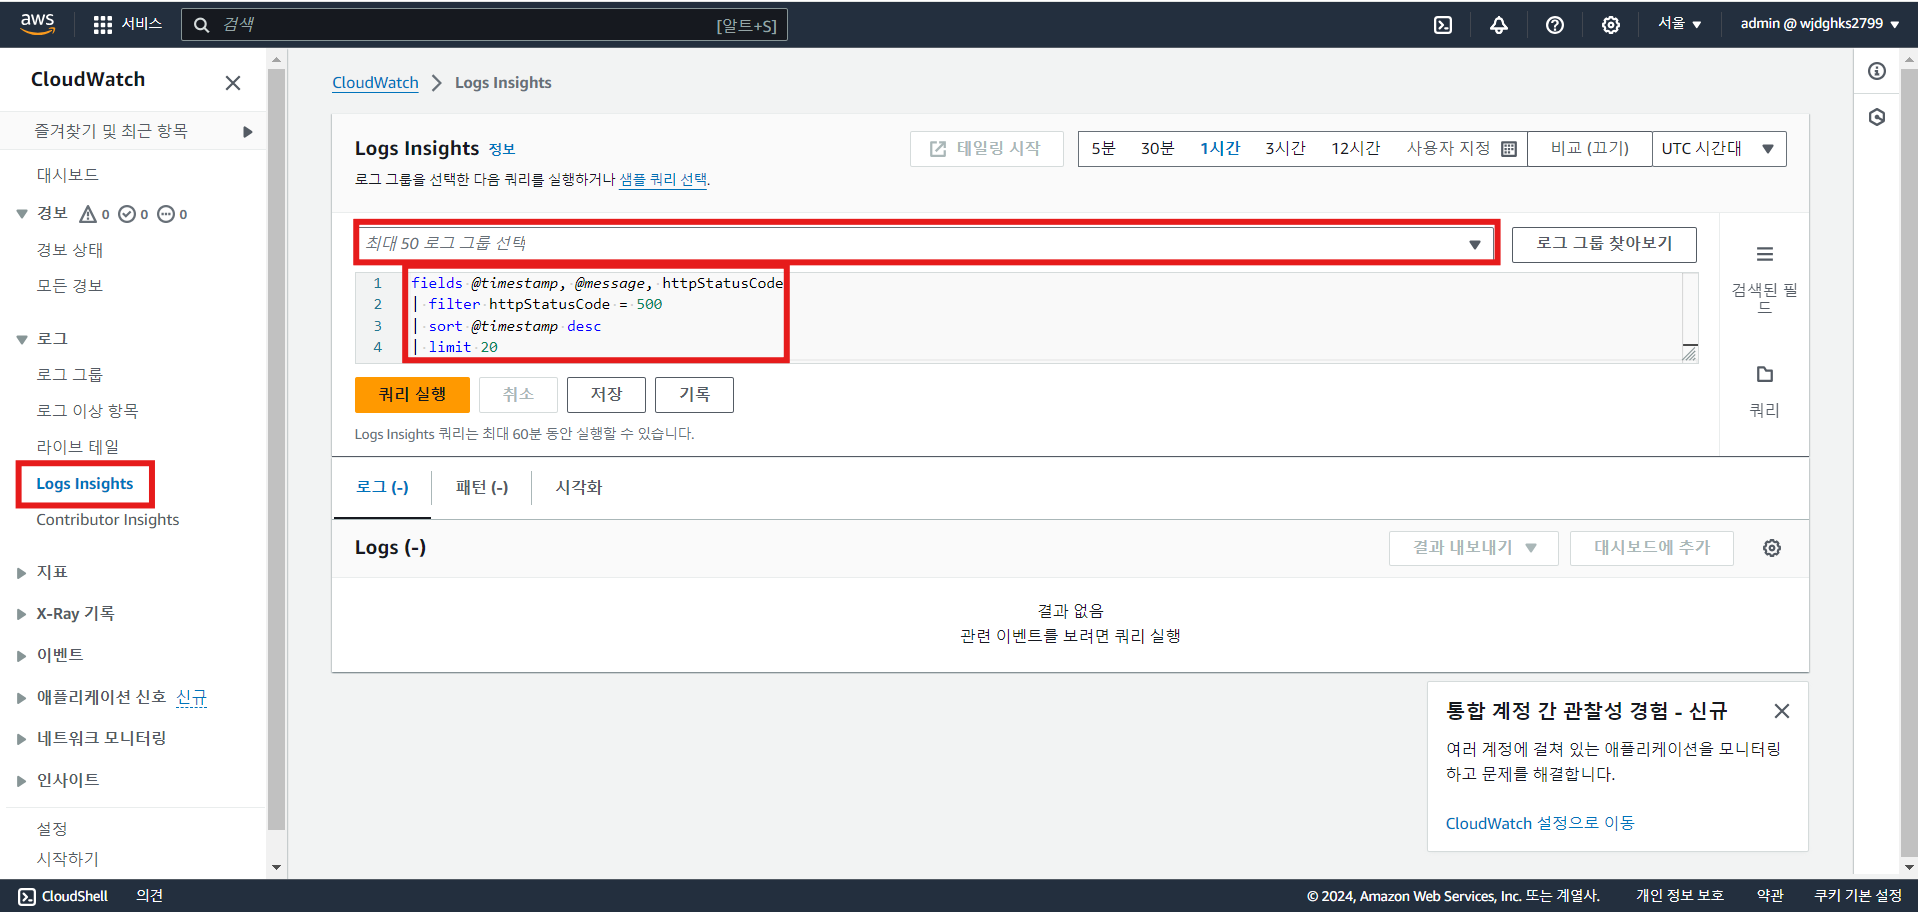Expand the 네트워크 모니터링 section

coord(22,739)
